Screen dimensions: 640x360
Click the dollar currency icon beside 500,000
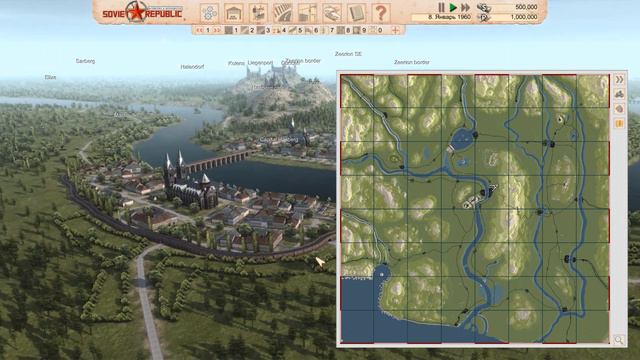pyautogui.click(x=484, y=7)
